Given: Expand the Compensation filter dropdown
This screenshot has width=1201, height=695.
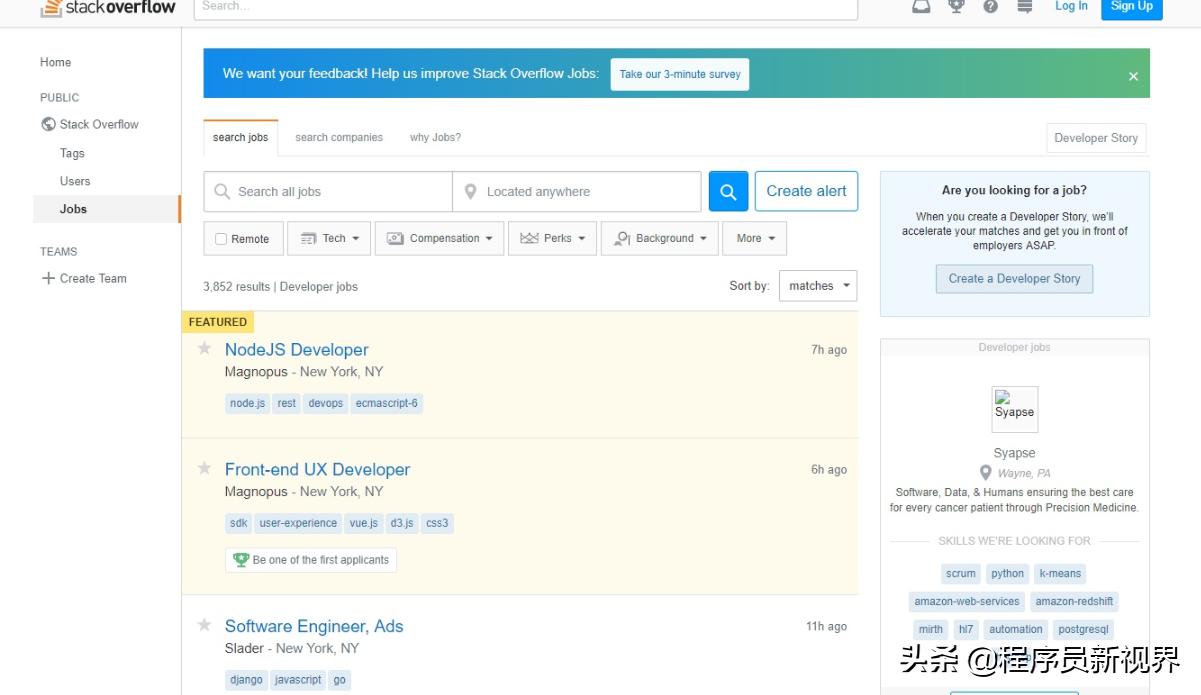Looking at the screenshot, I should (x=440, y=239).
